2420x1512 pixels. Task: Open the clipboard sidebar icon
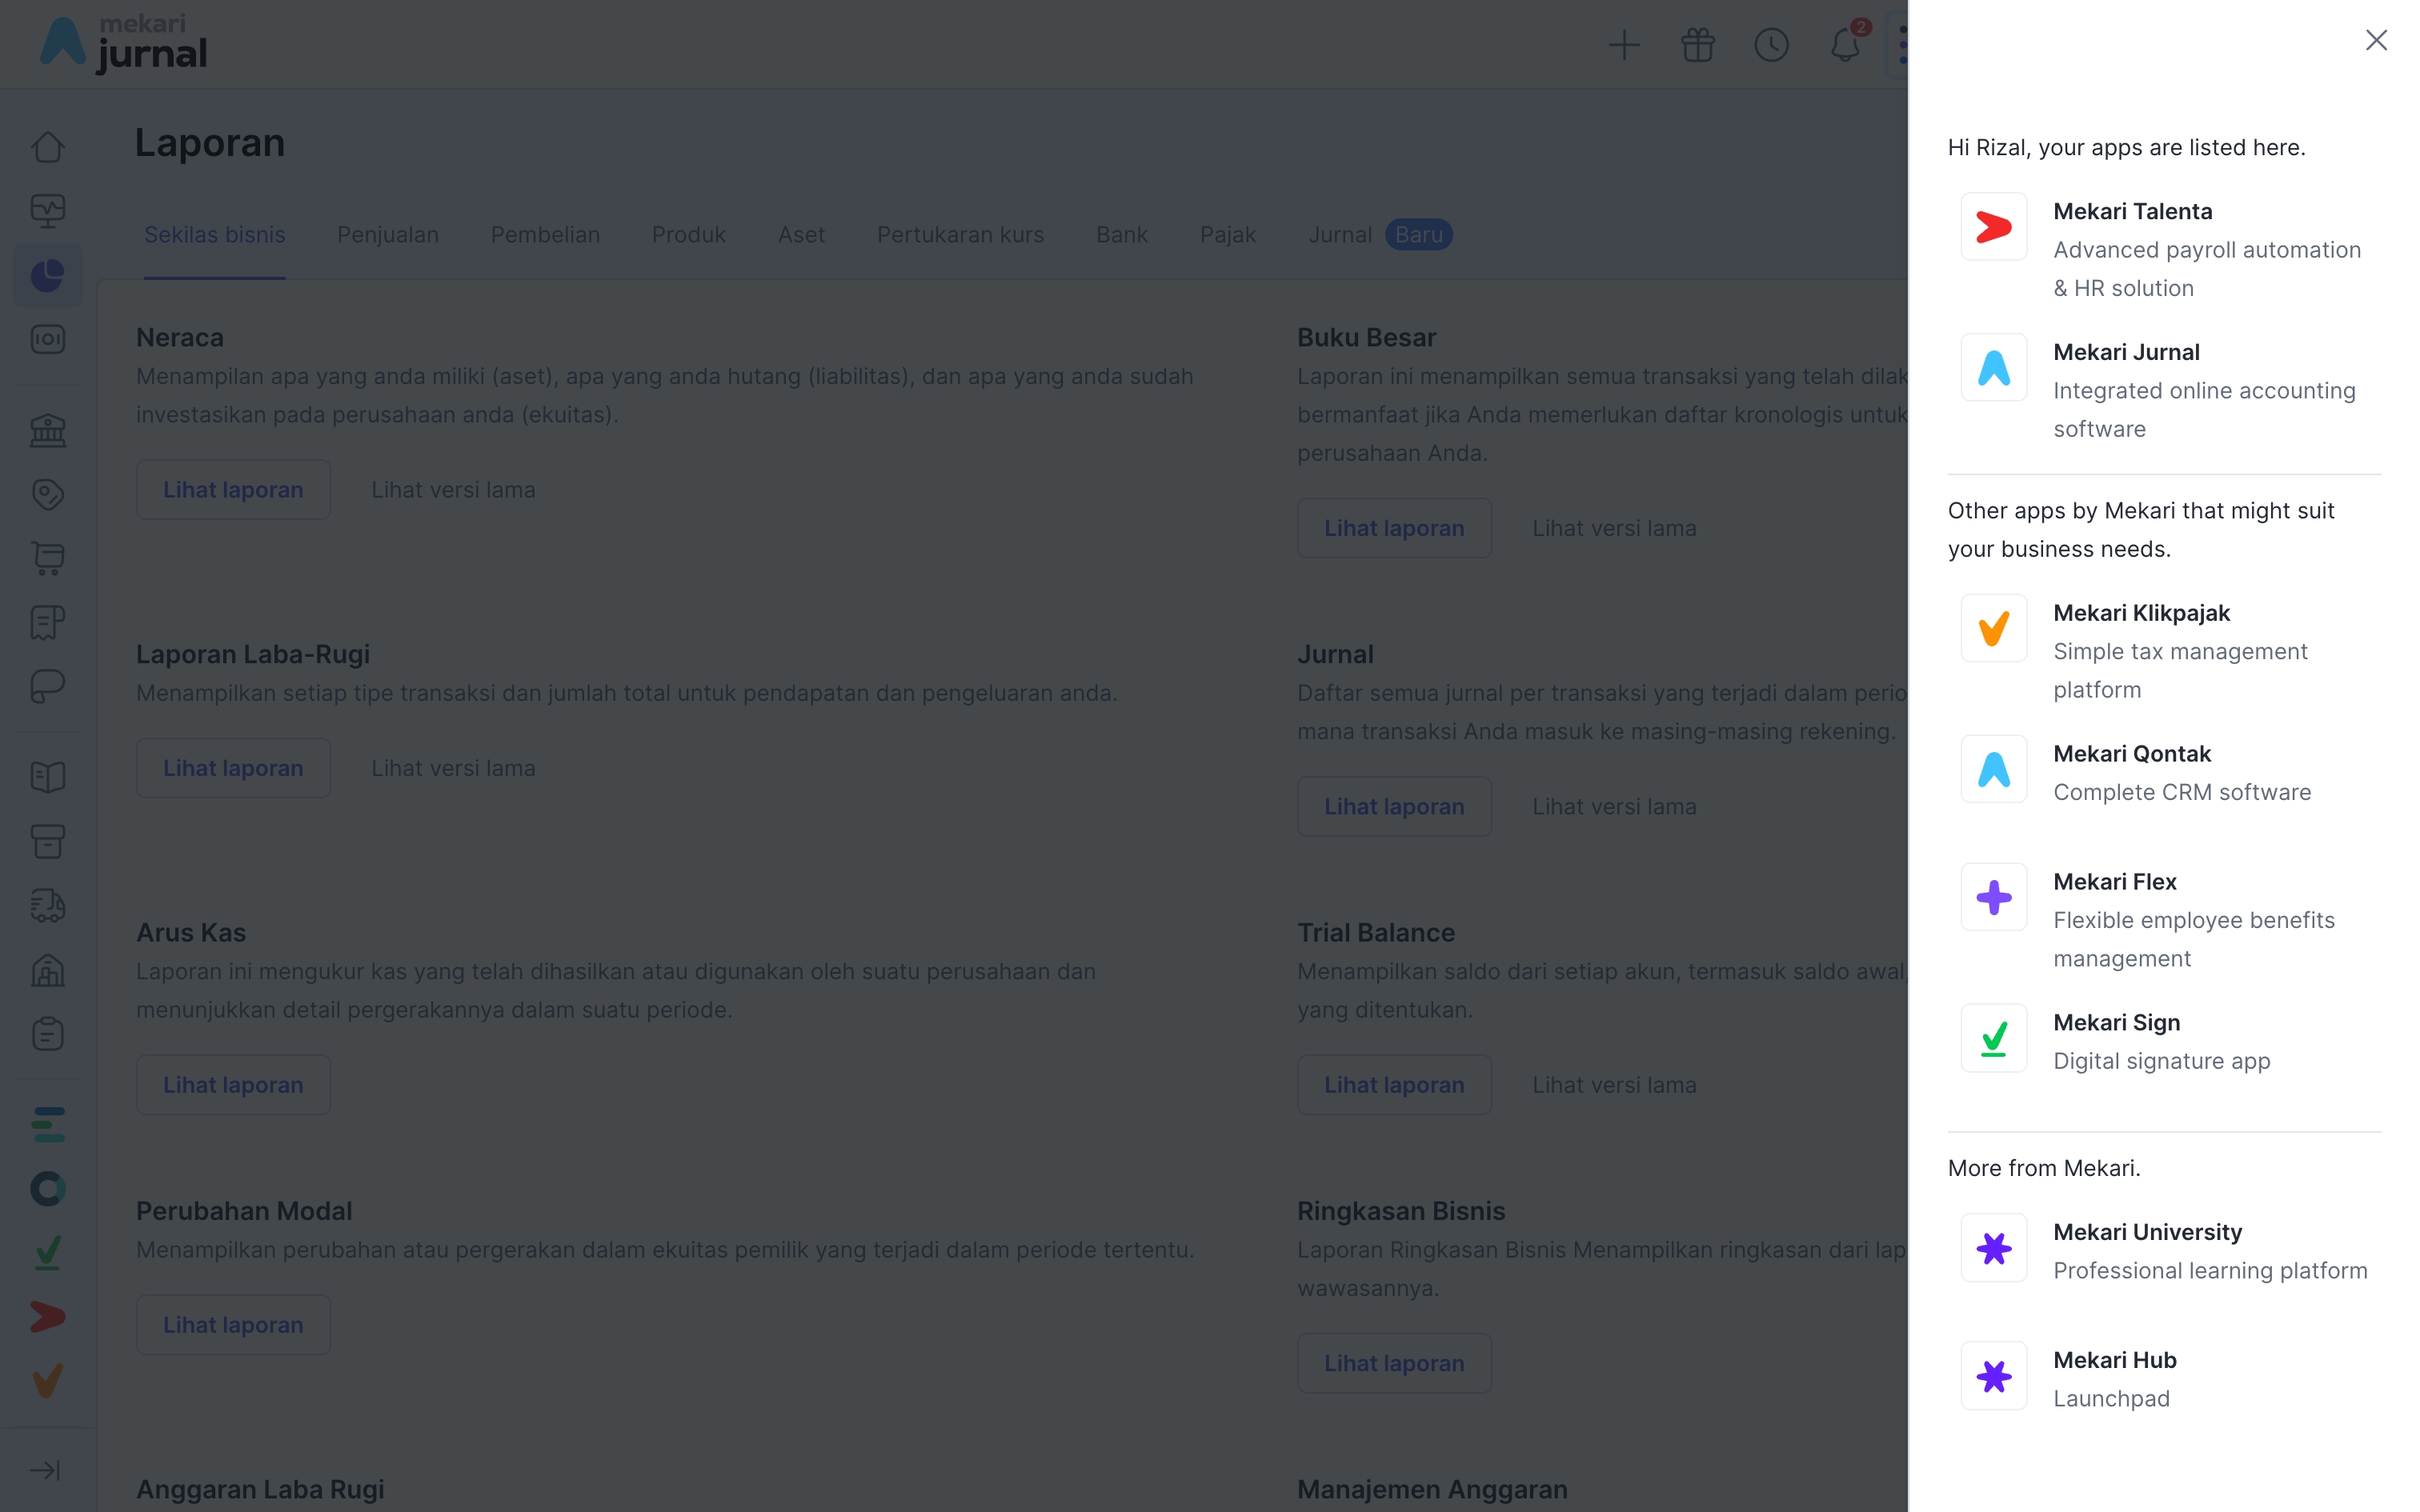tap(48, 1033)
